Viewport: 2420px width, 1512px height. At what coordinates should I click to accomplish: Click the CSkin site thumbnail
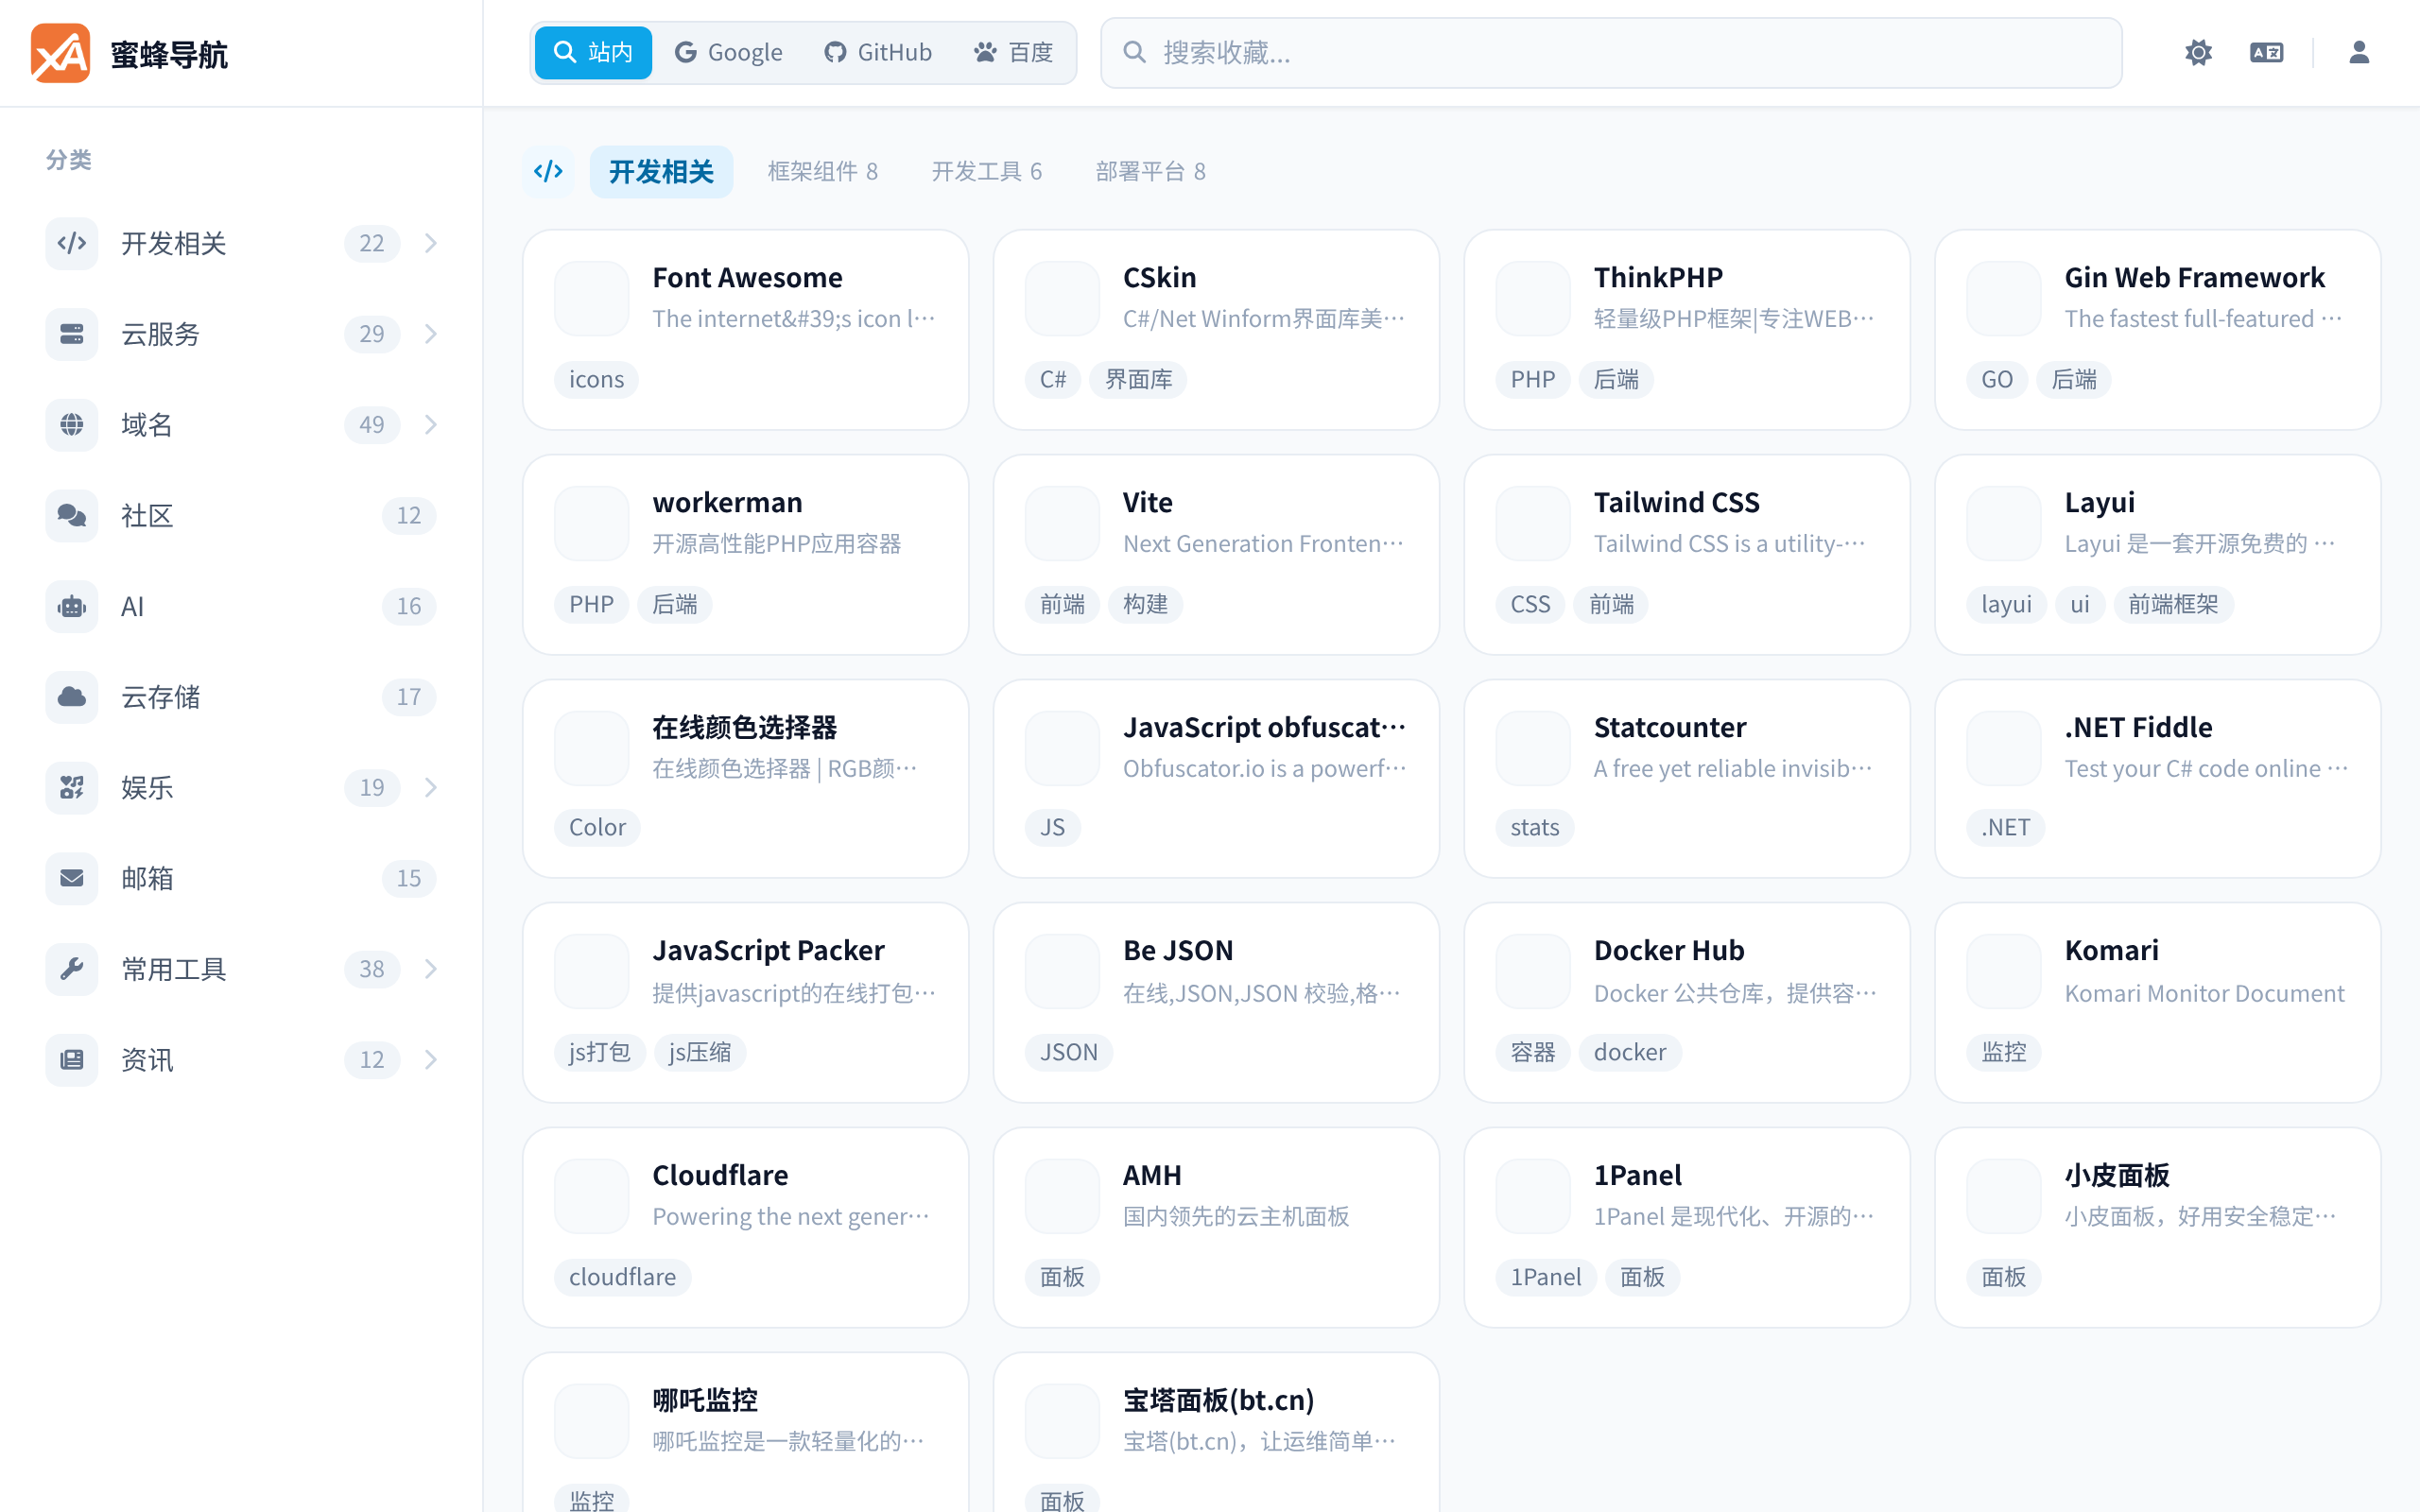click(1062, 298)
